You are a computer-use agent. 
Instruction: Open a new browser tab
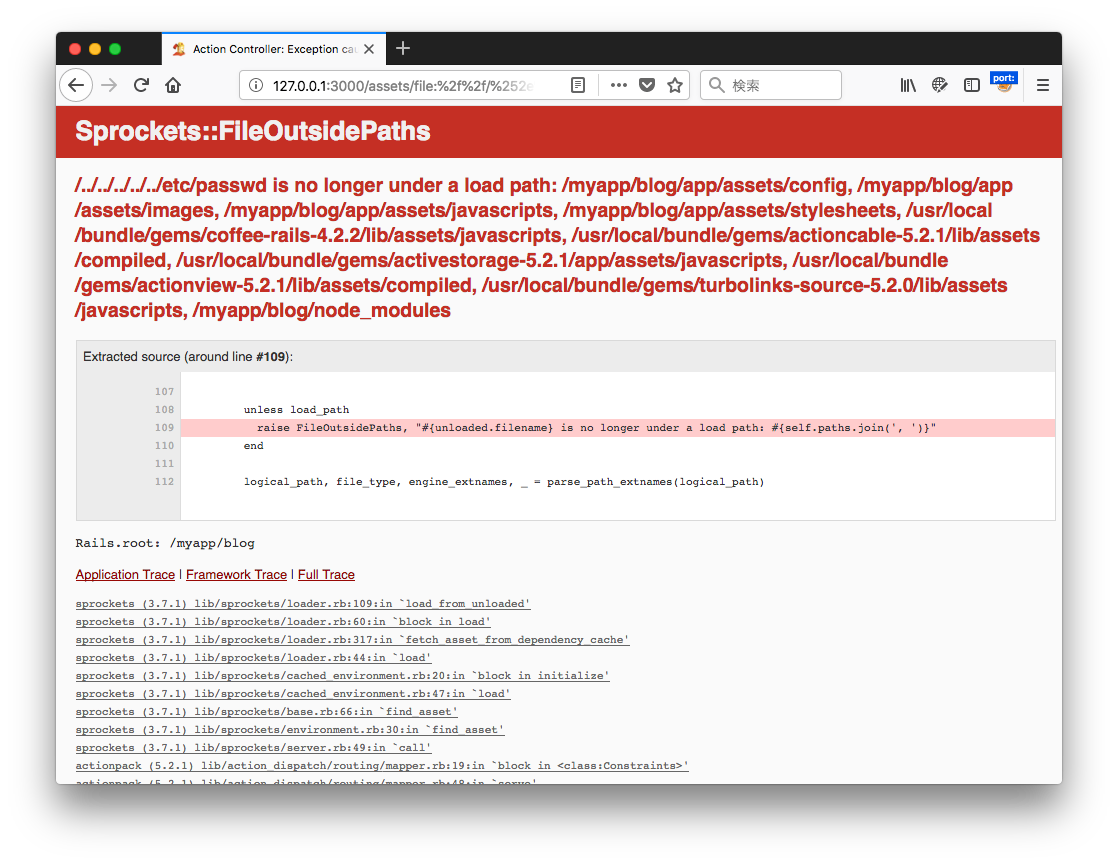403,48
